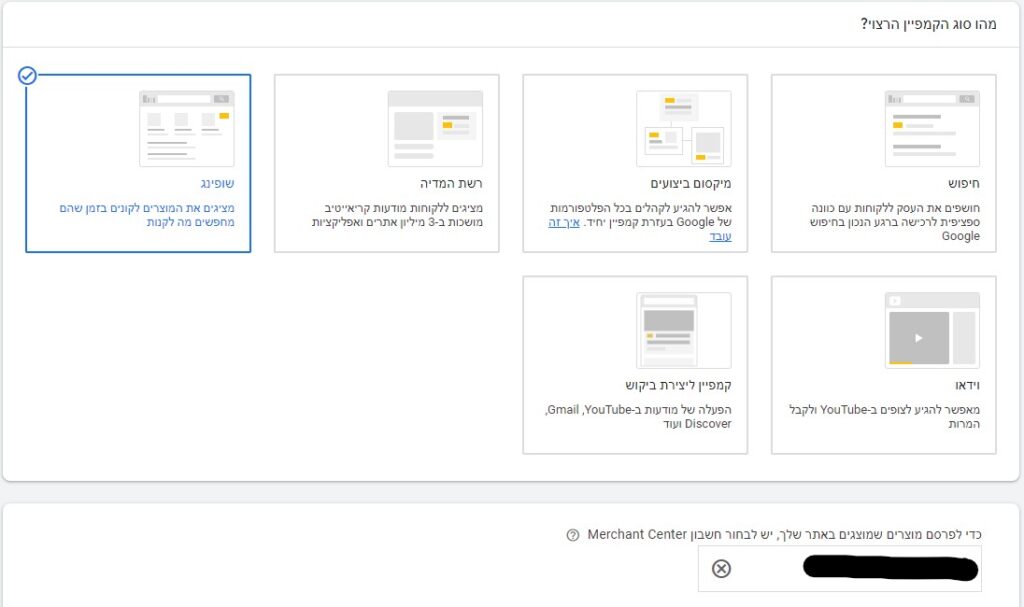Click the Shopping description מציגים את המוצרים
Image resolution: width=1024 pixels, height=607 pixels.
(x=147, y=215)
